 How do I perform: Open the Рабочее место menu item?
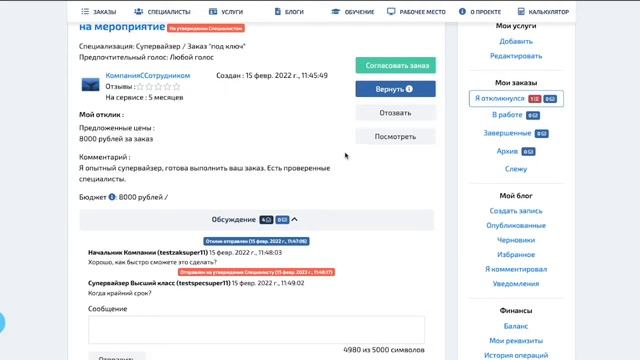tap(416, 12)
